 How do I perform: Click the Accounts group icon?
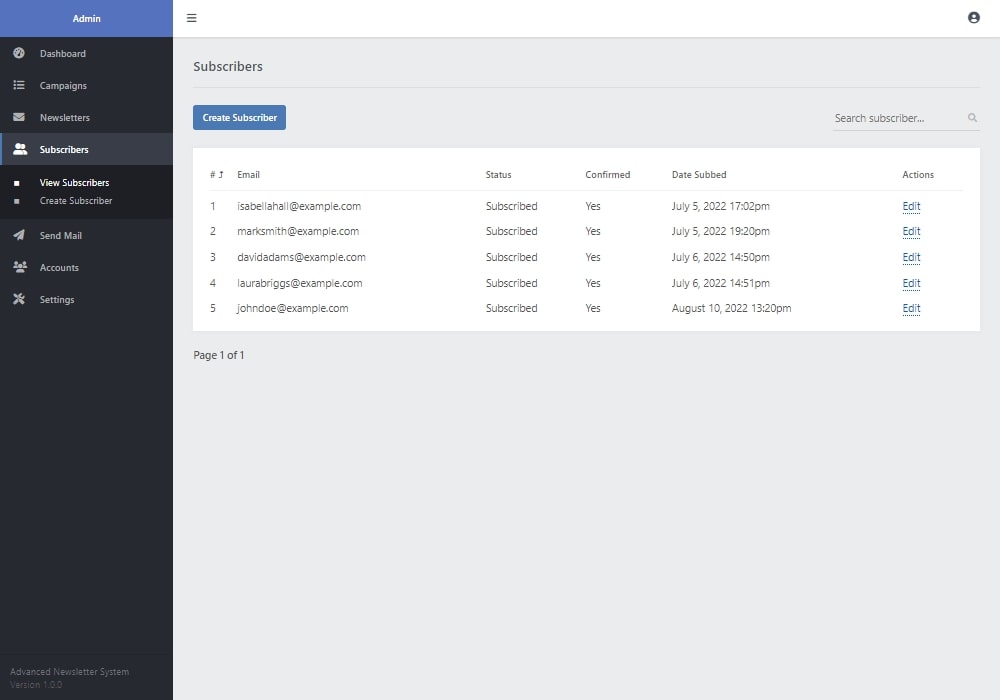click(x=20, y=266)
